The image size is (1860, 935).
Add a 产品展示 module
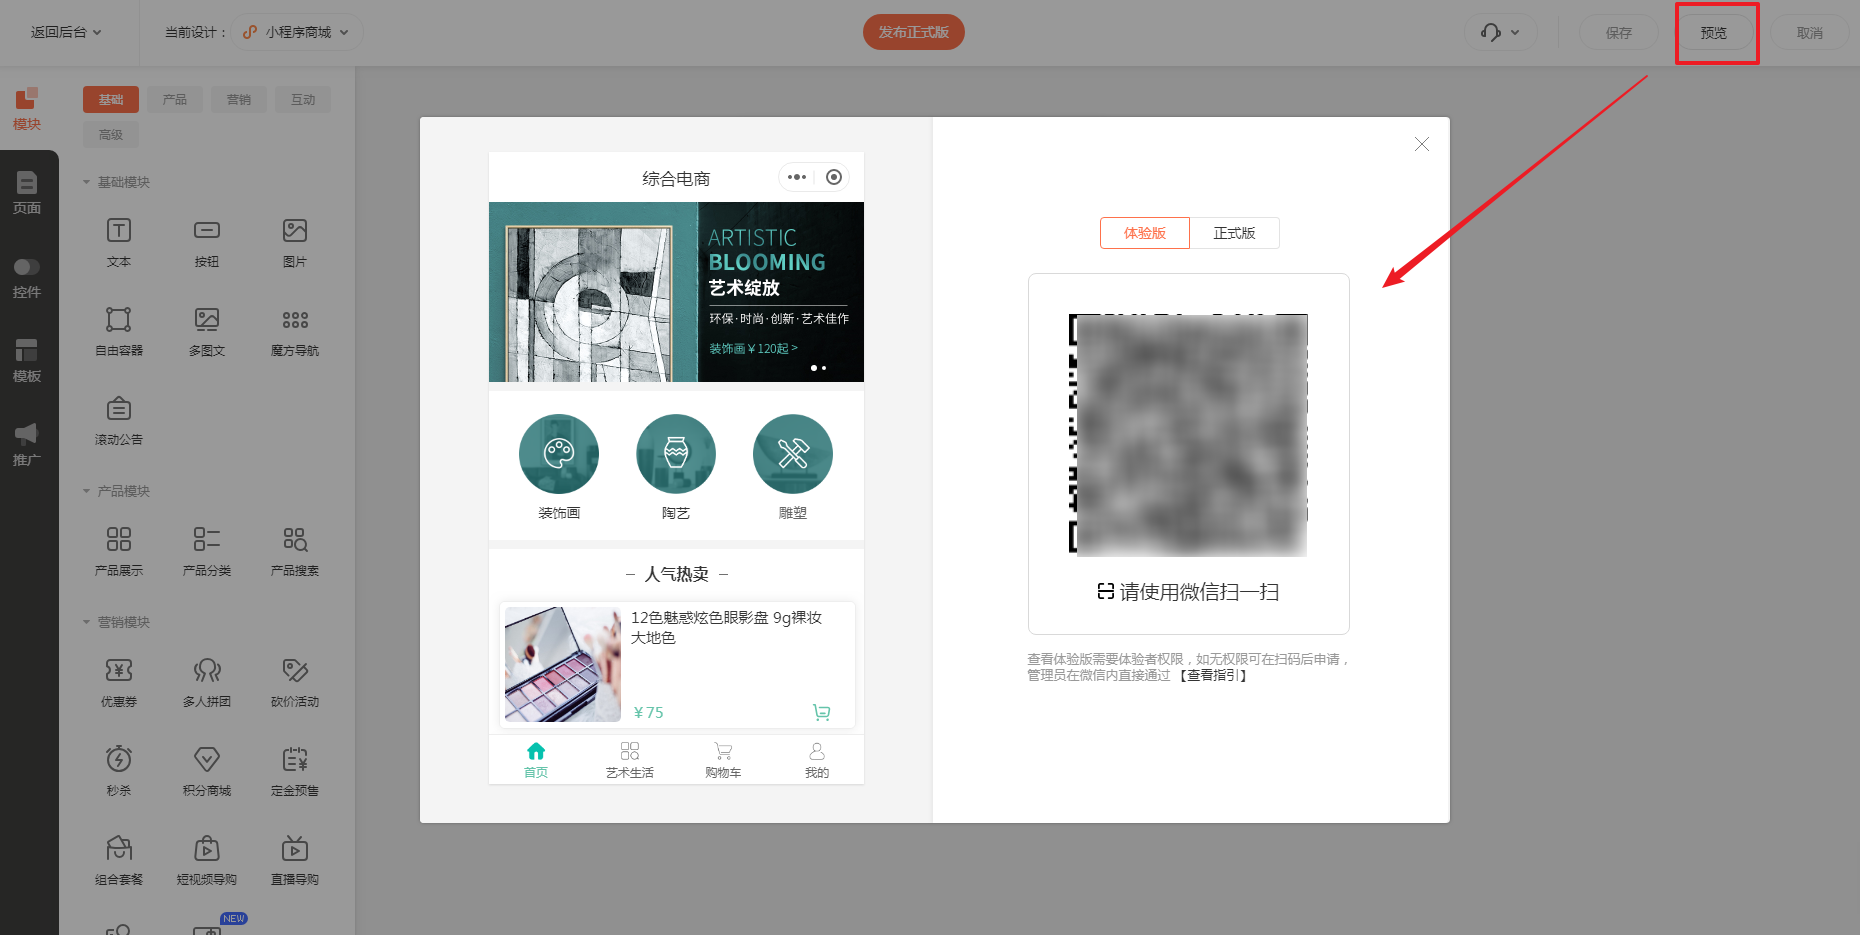coord(119,551)
